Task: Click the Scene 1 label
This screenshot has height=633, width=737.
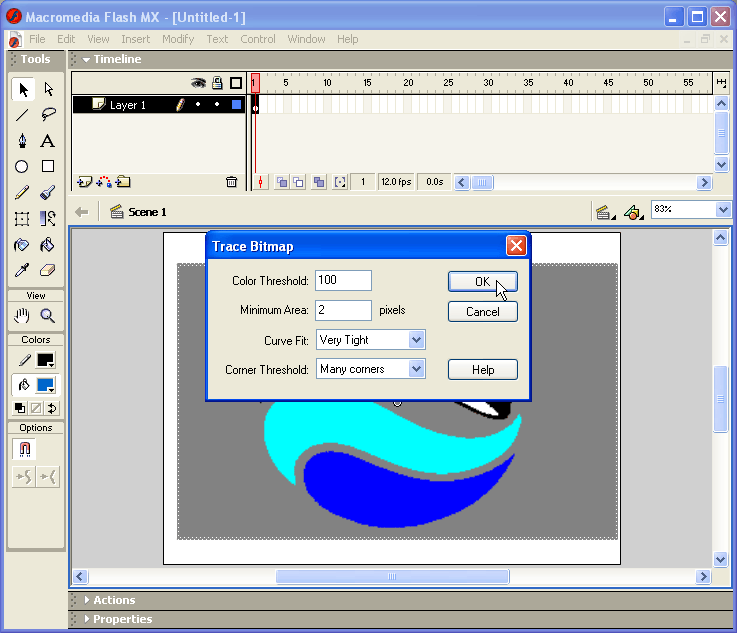Action: pos(147,212)
